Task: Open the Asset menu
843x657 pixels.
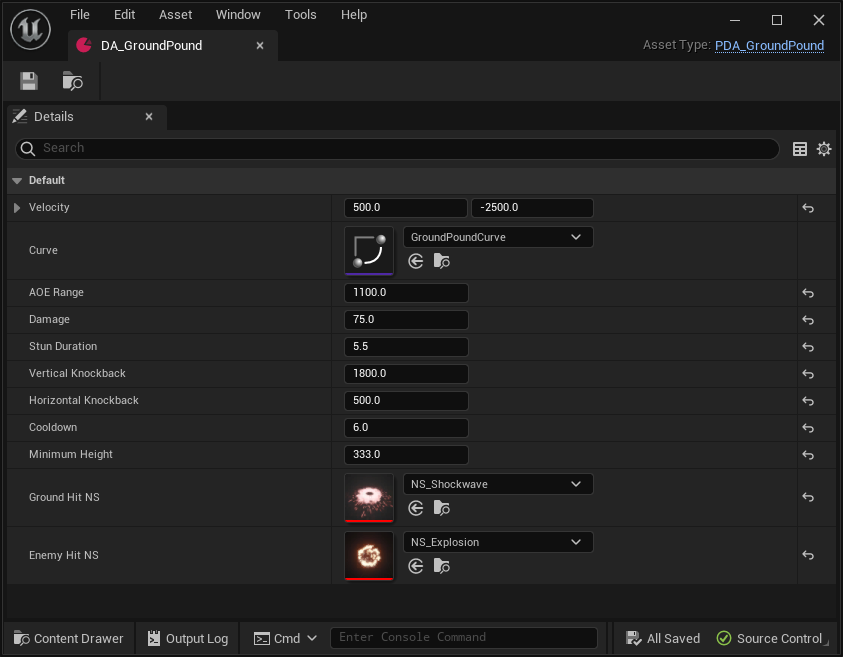Action: tap(175, 15)
